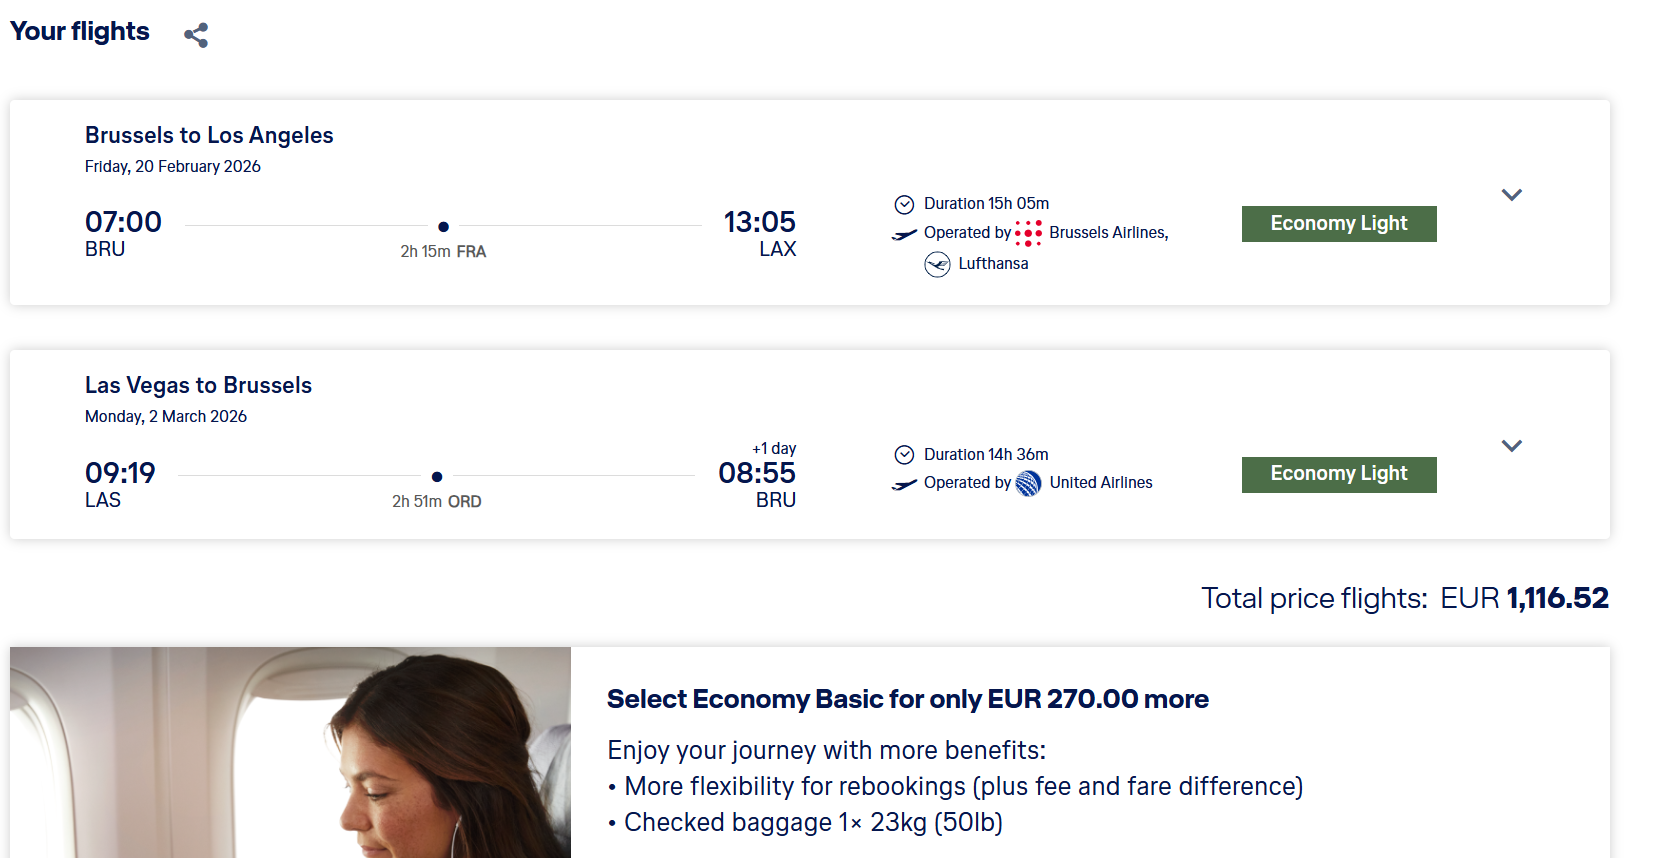The height and width of the screenshot is (858, 1659).
Task: Click the Brussels to Los Angeles heading
Action: (x=209, y=135)
